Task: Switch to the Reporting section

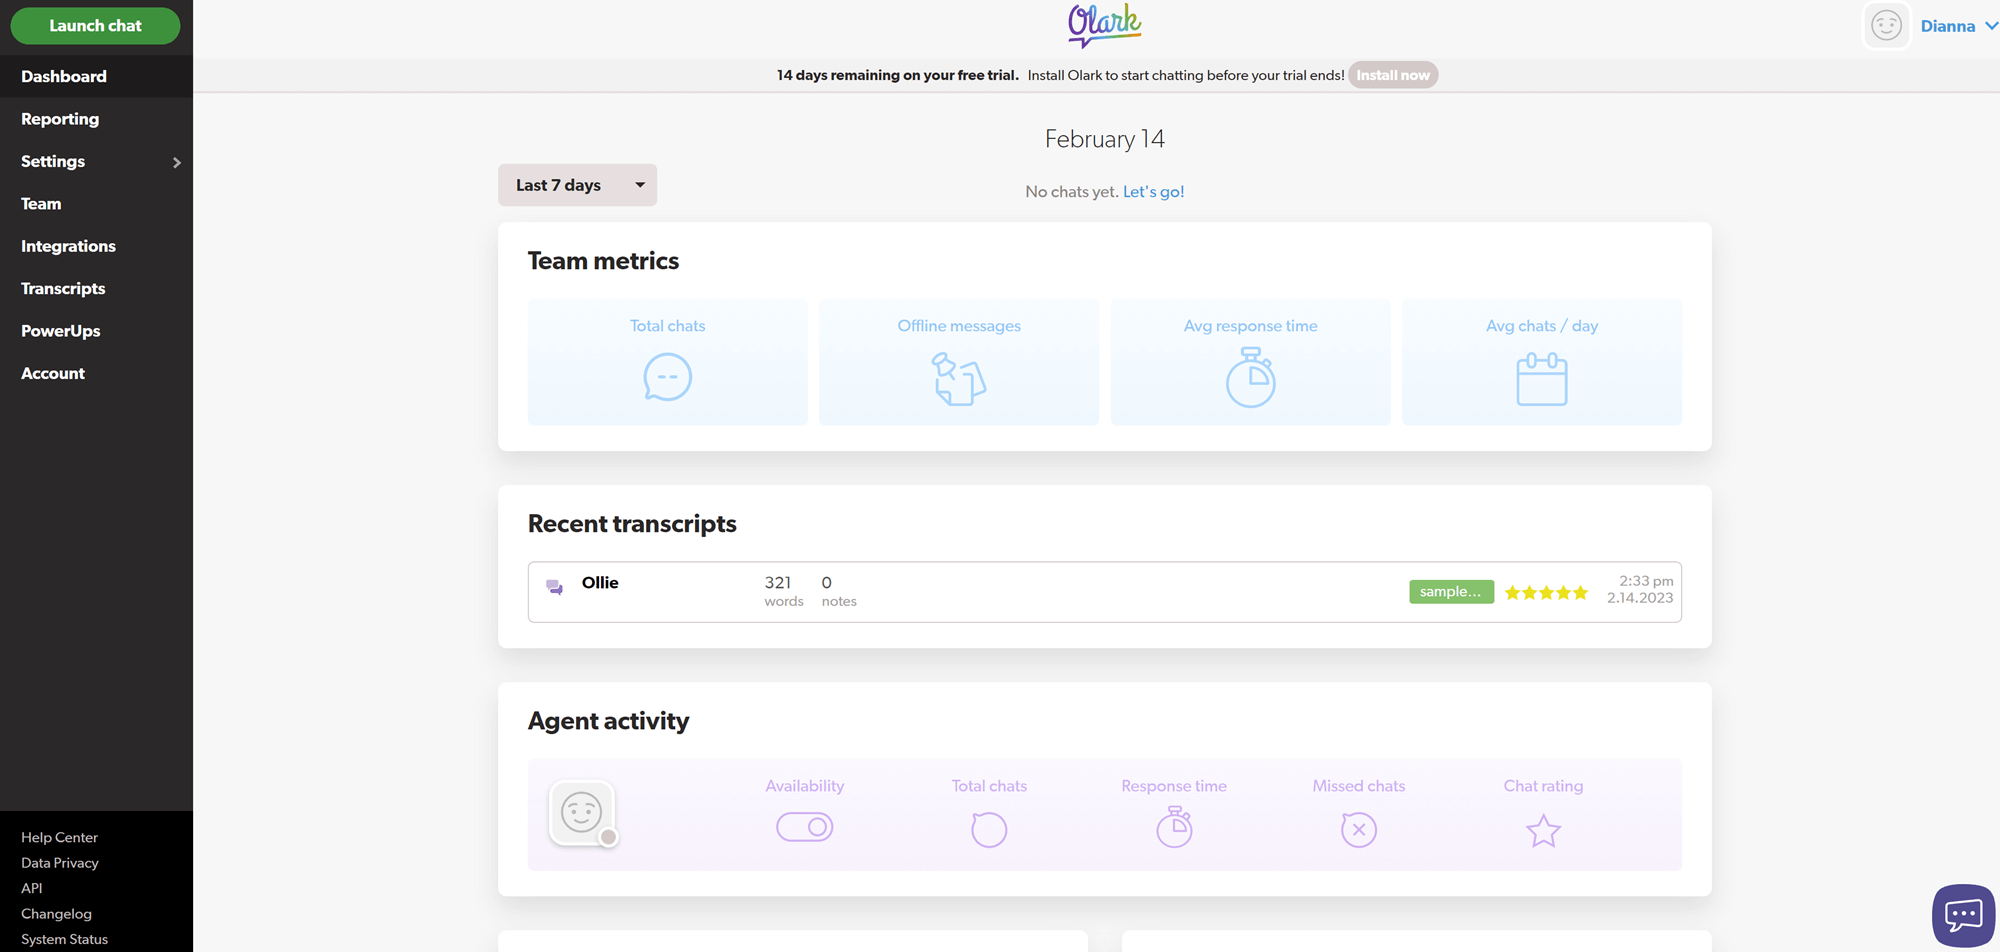Action: click(x=59, y=118)
